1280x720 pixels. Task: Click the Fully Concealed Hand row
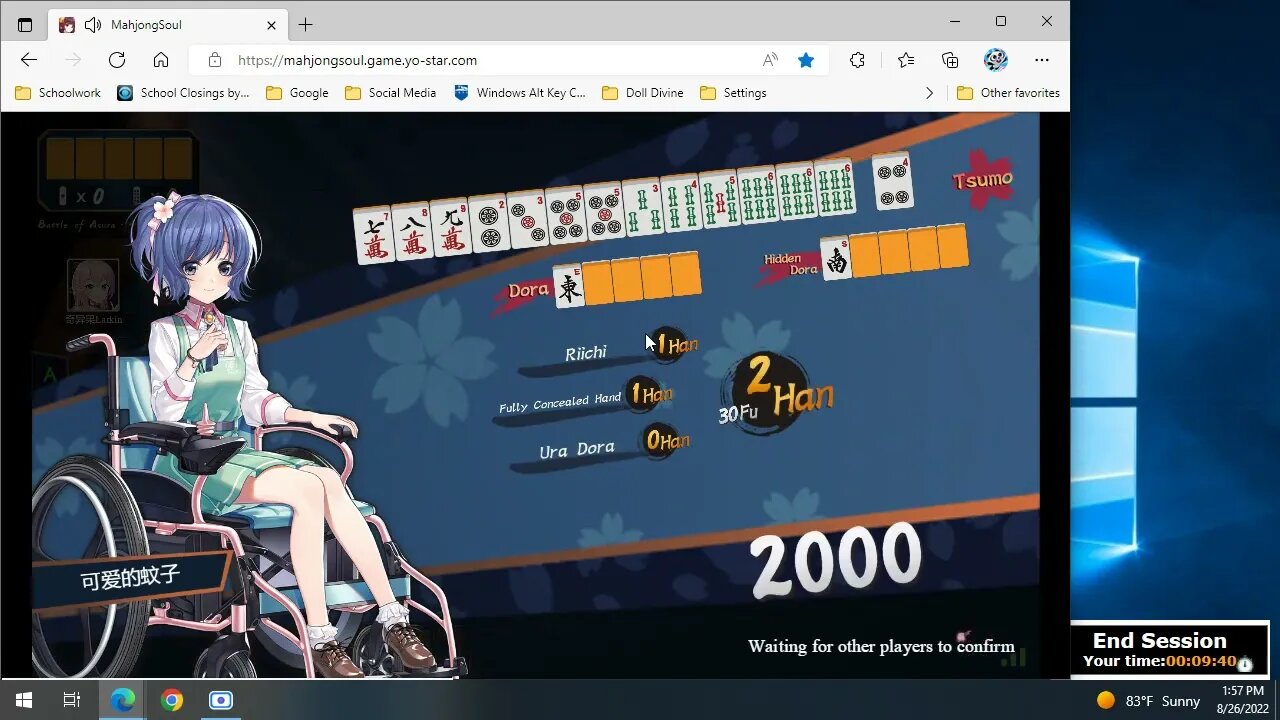585,400
